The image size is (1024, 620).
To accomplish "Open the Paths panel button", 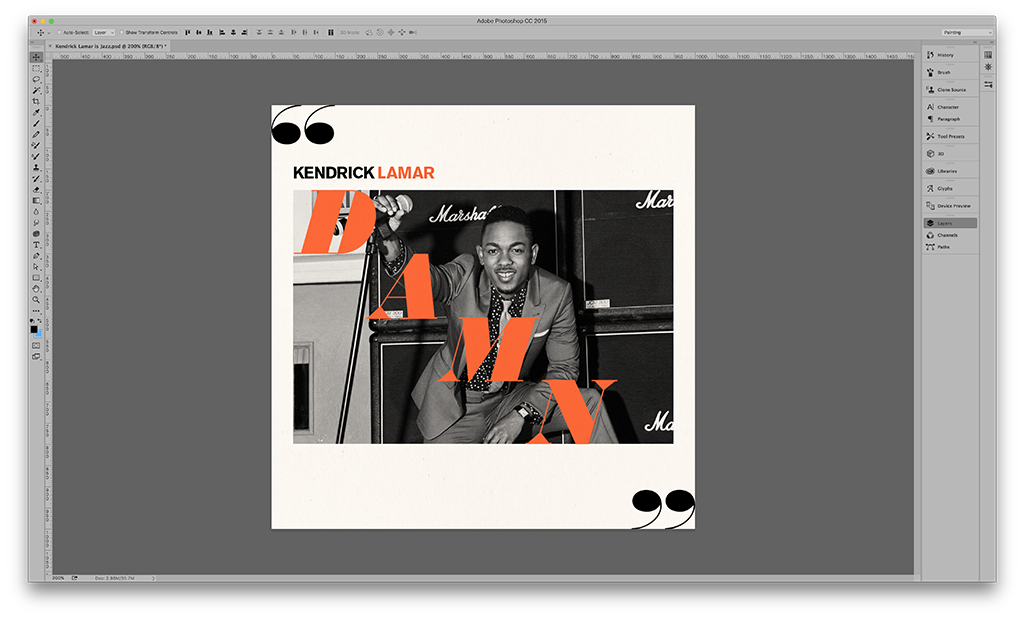I will click(950, 247).
